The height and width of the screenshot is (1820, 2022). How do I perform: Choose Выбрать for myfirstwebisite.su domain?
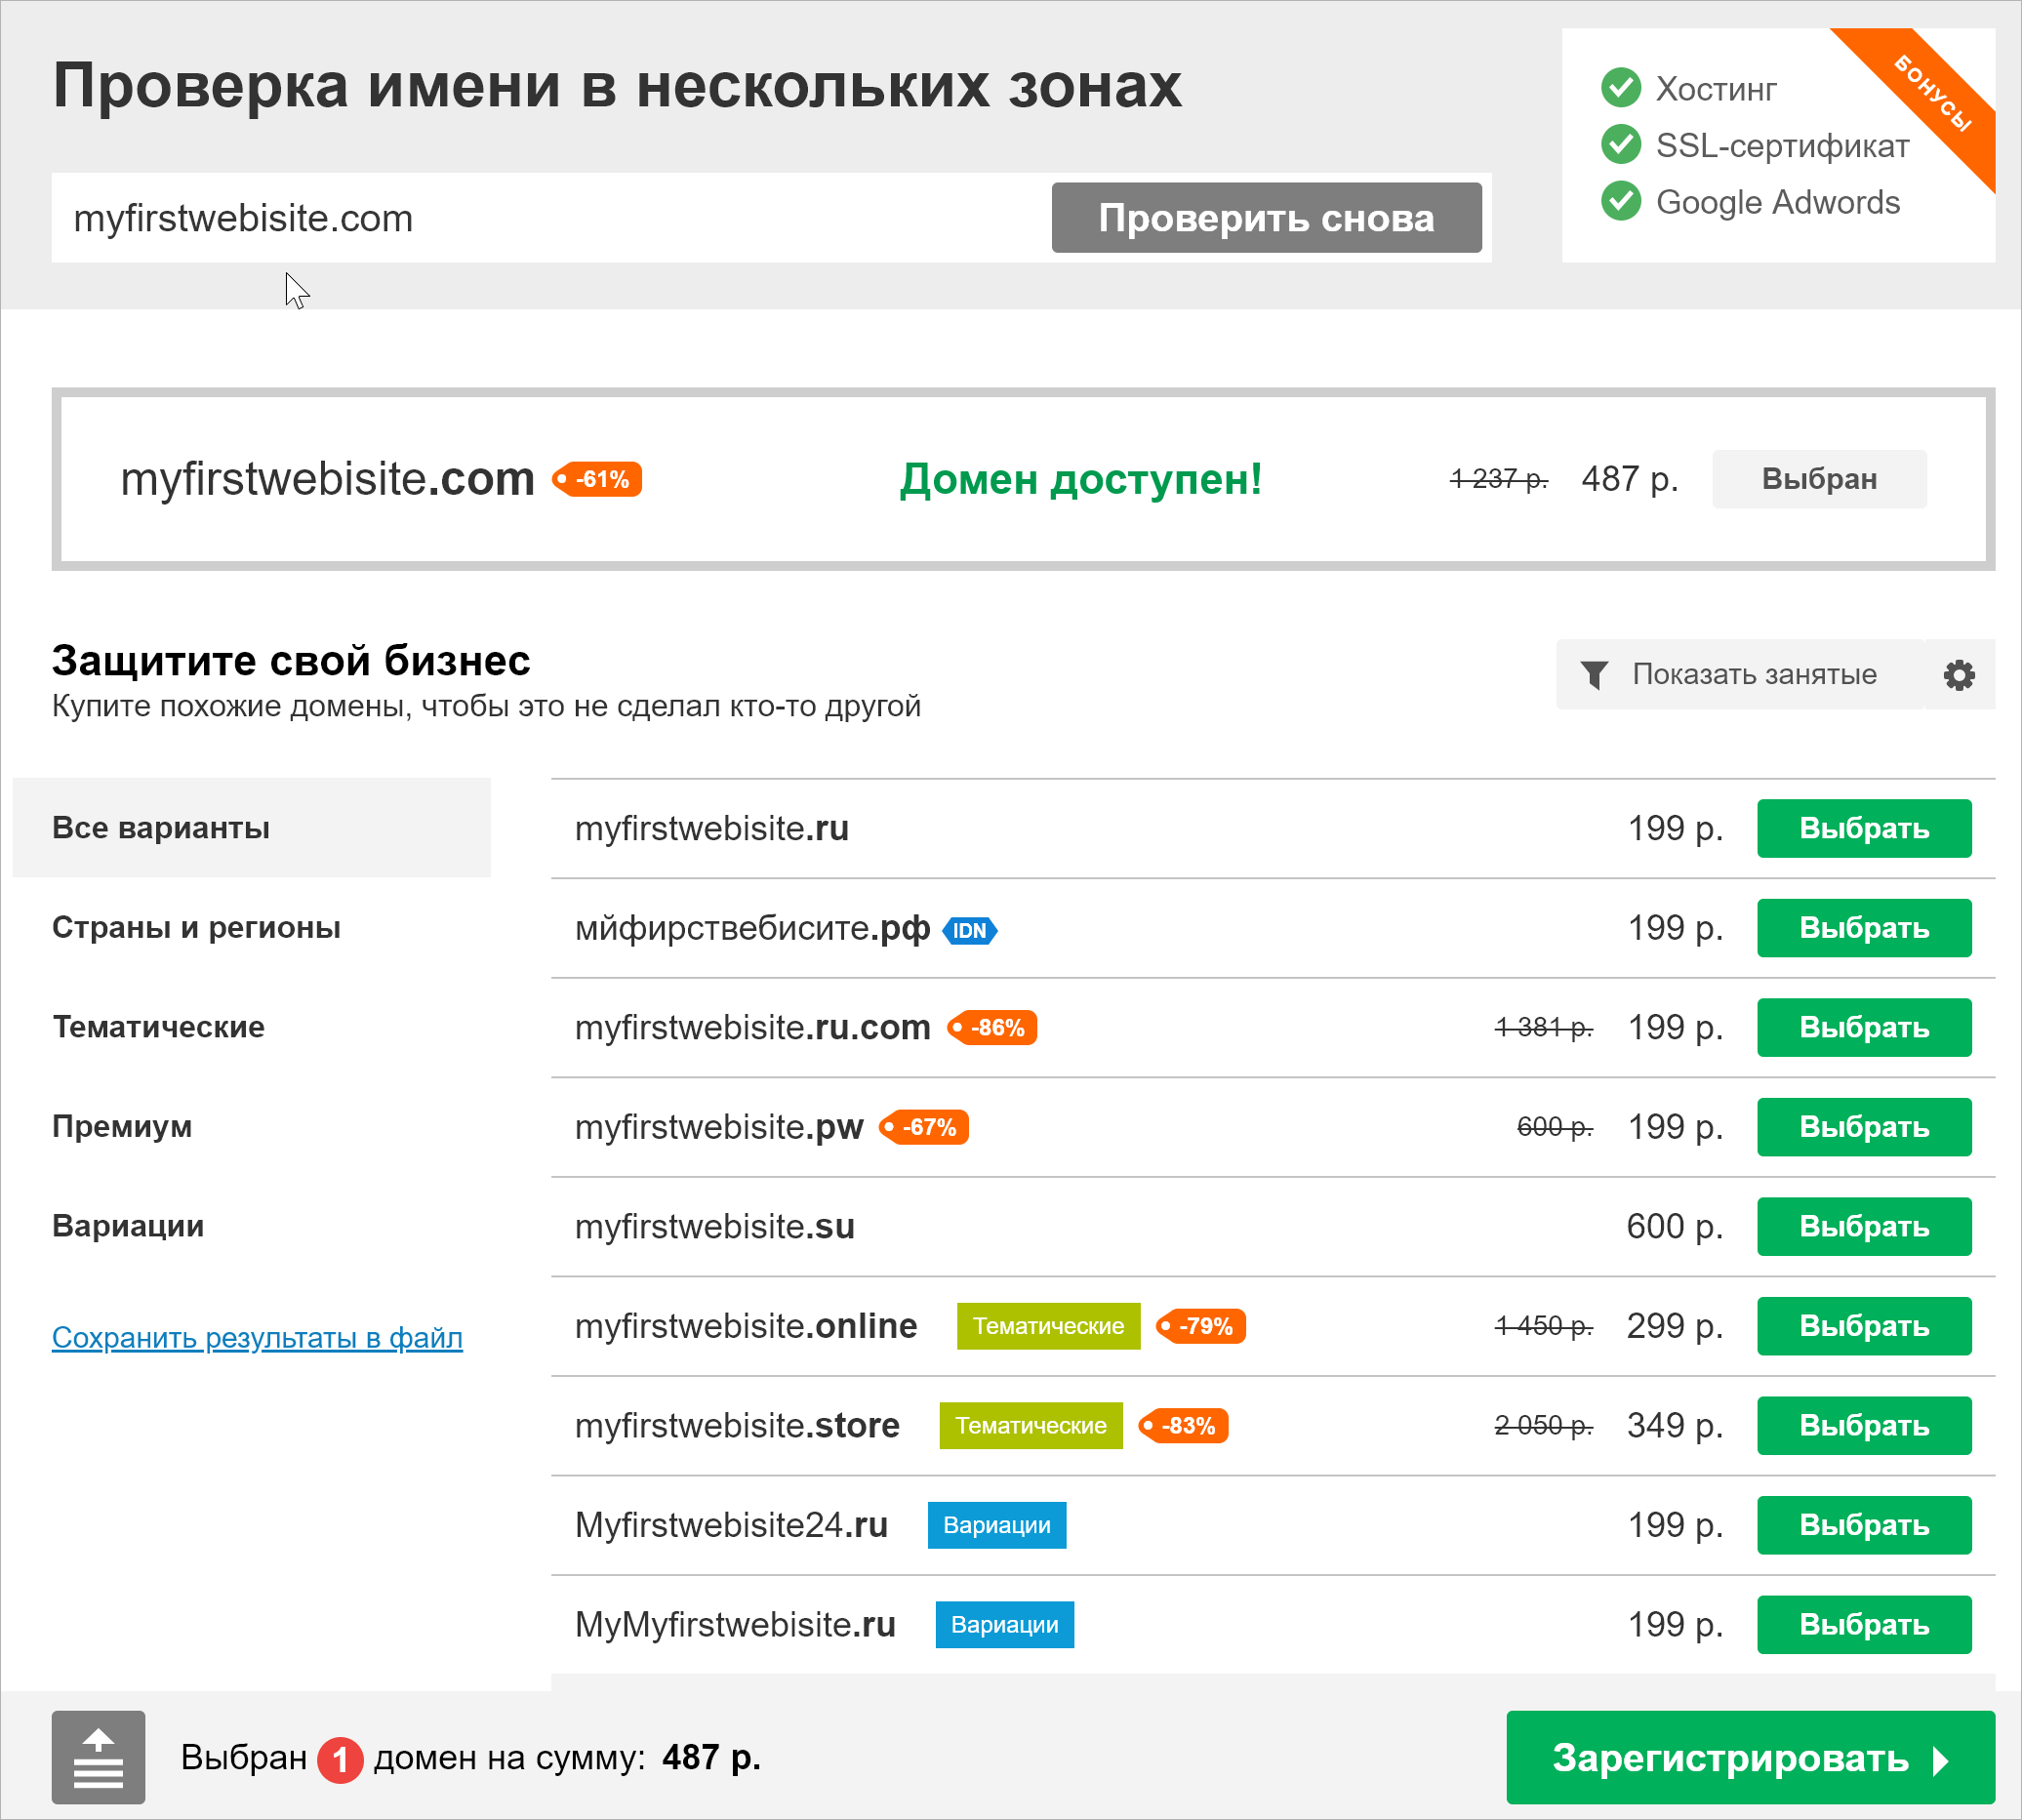(x=1863, y=1226)
